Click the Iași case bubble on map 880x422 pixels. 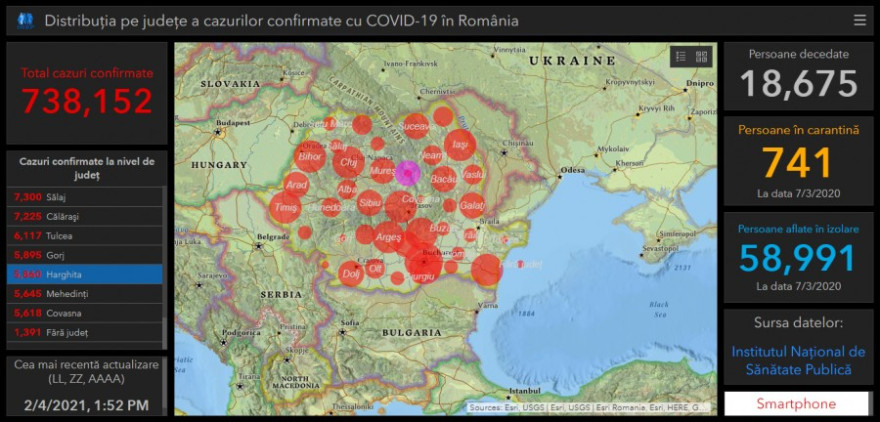459,145
